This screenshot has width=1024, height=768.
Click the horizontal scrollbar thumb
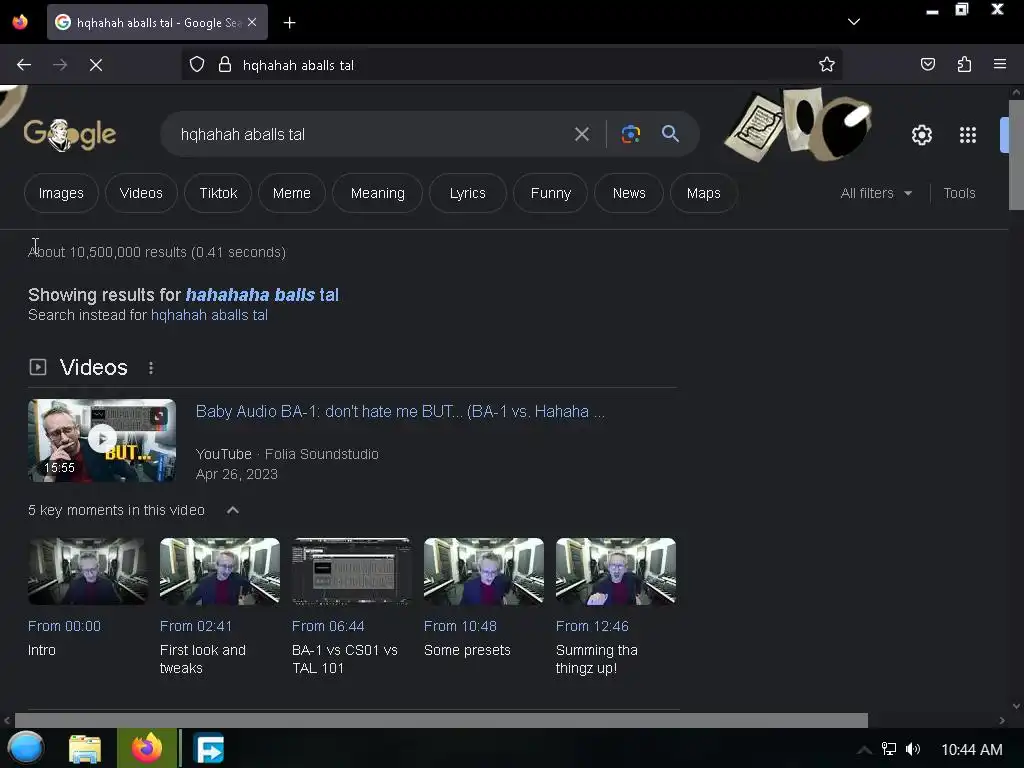(x=441, y=720)
